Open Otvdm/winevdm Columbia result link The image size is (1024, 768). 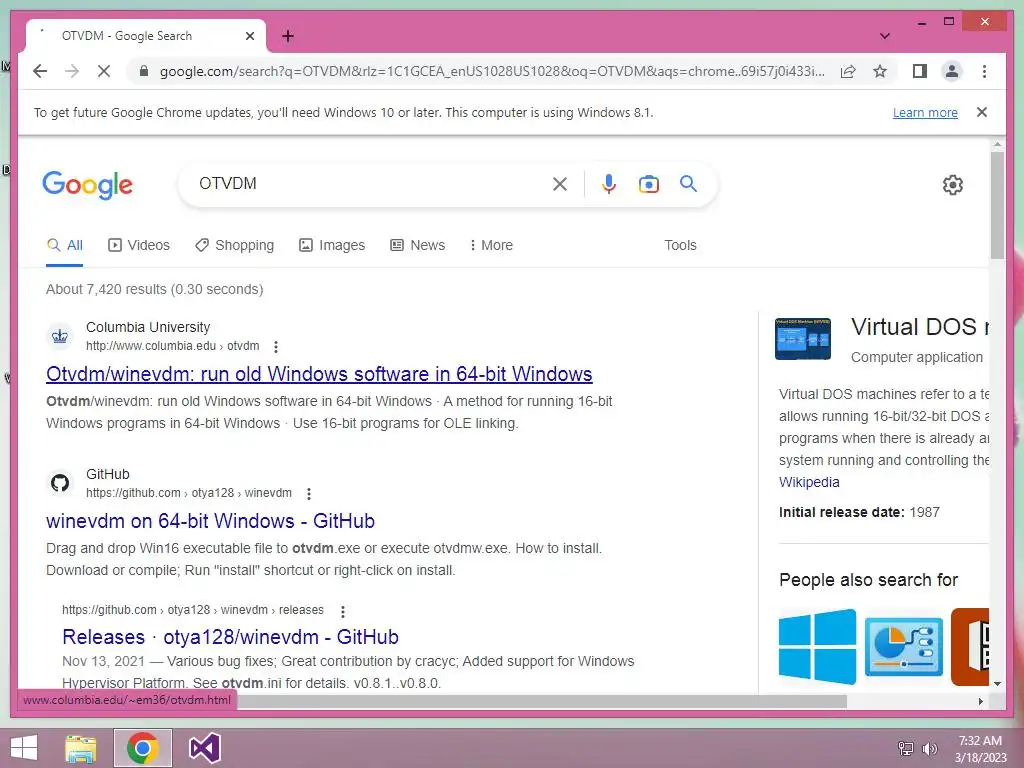[319, 374]
